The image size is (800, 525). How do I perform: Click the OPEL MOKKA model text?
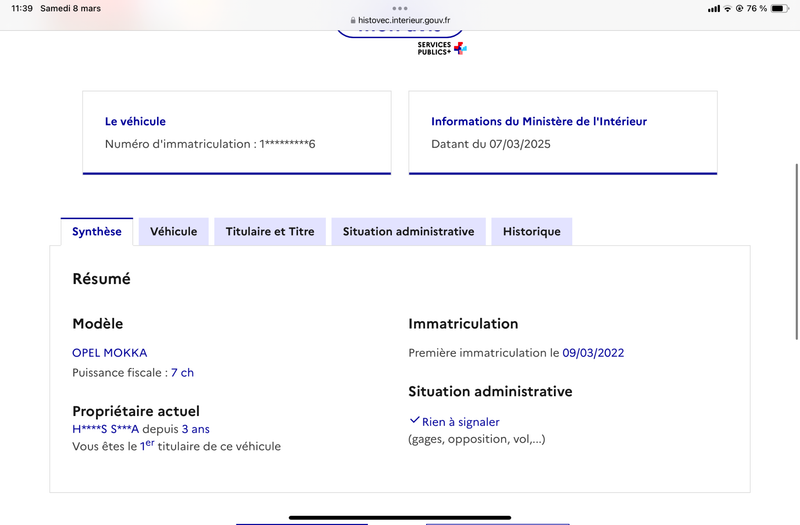pos(110,353)
